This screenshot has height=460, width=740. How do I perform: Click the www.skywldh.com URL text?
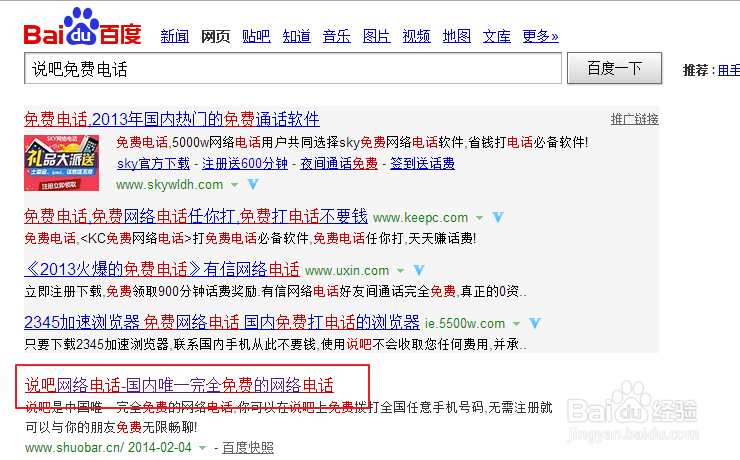pos(169,184)
